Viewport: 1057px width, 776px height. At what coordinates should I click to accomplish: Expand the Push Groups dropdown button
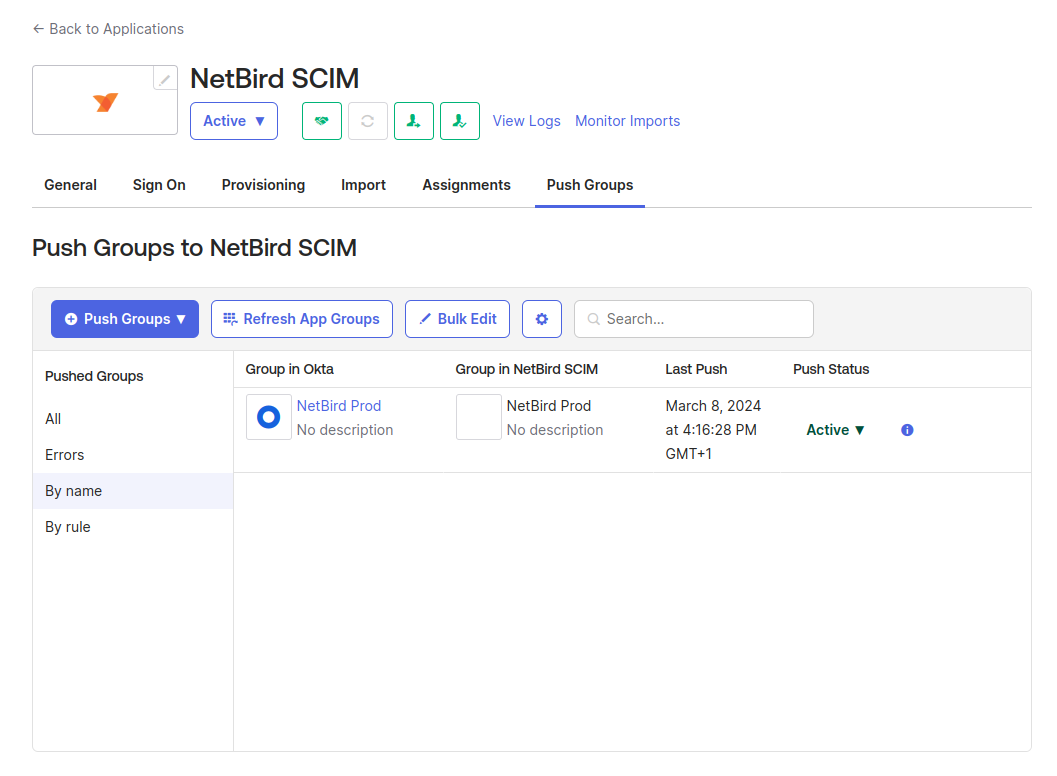coord(125,319)
